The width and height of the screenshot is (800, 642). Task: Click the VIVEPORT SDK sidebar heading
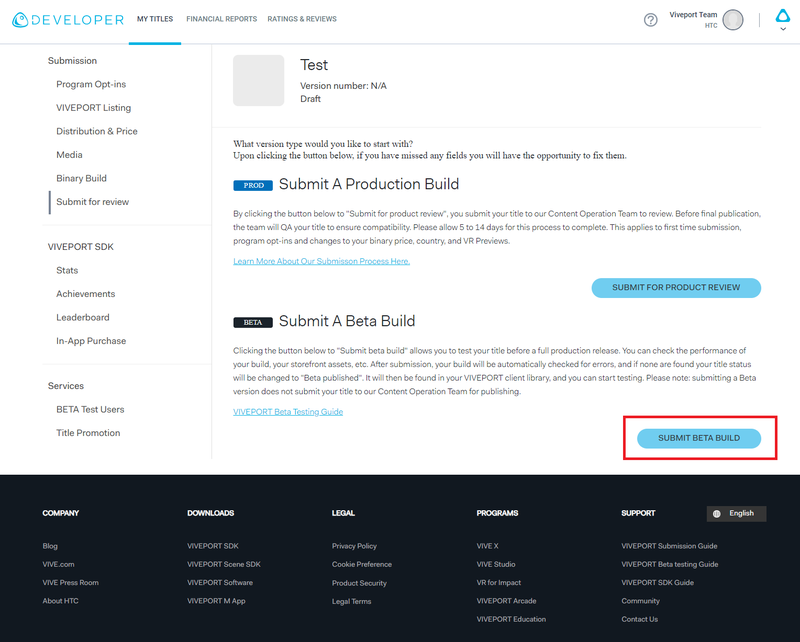[x=81, y=246]
